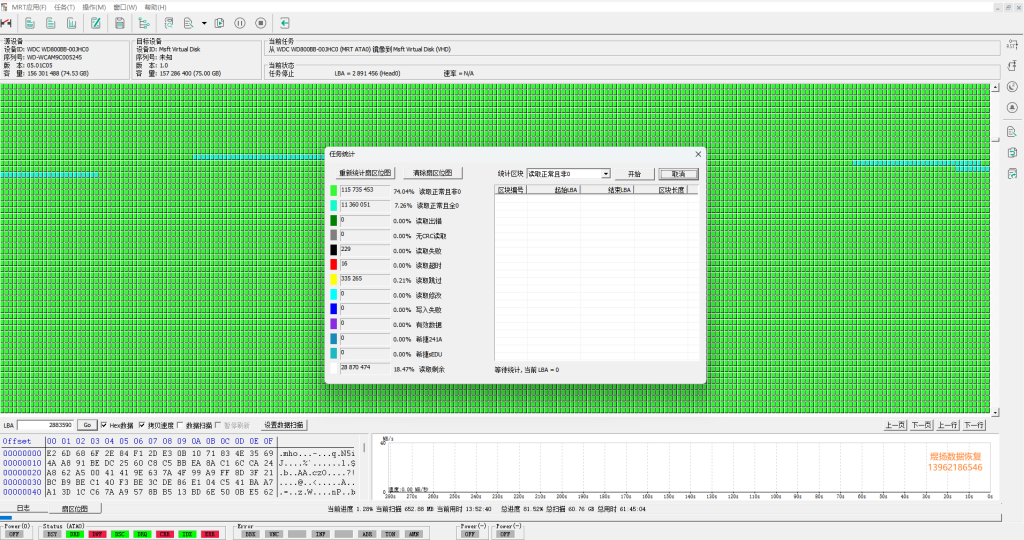Viewport: 1024px width, 540px height.
Task: Enable the 数据扫描 checkbox
Action: coord(180,425)
